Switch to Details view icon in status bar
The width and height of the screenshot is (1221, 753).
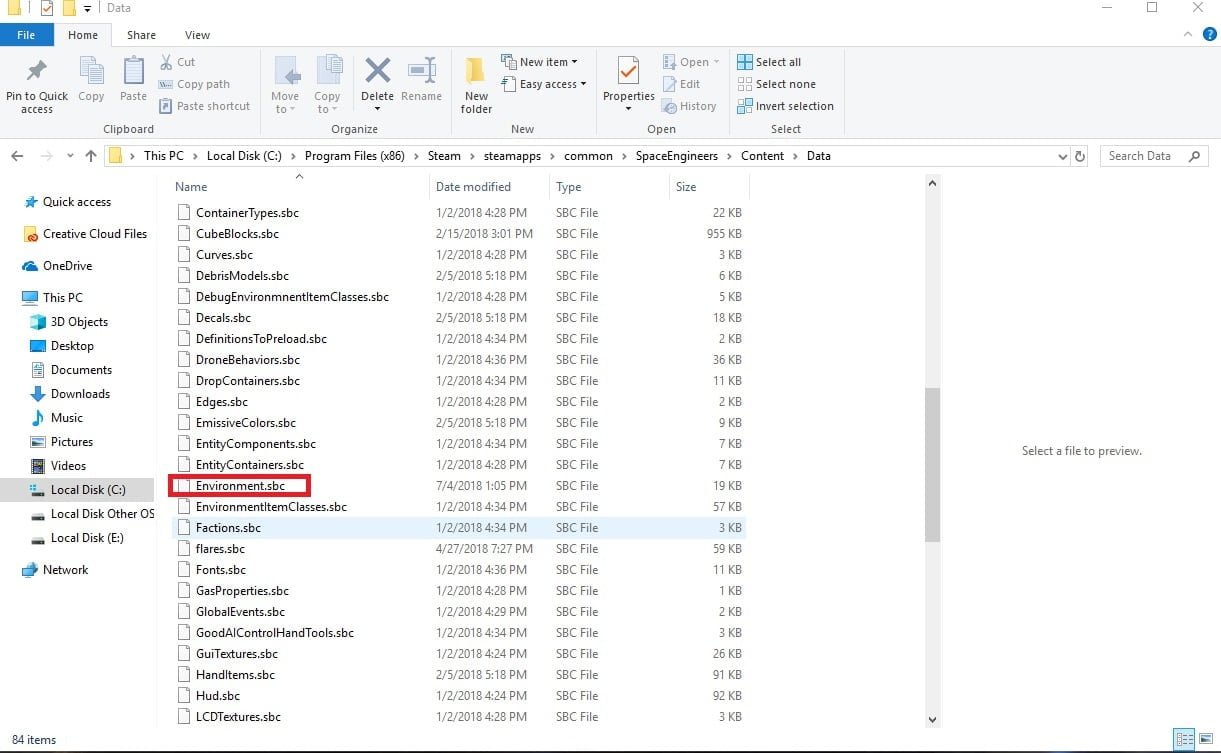pos(1185,740)
